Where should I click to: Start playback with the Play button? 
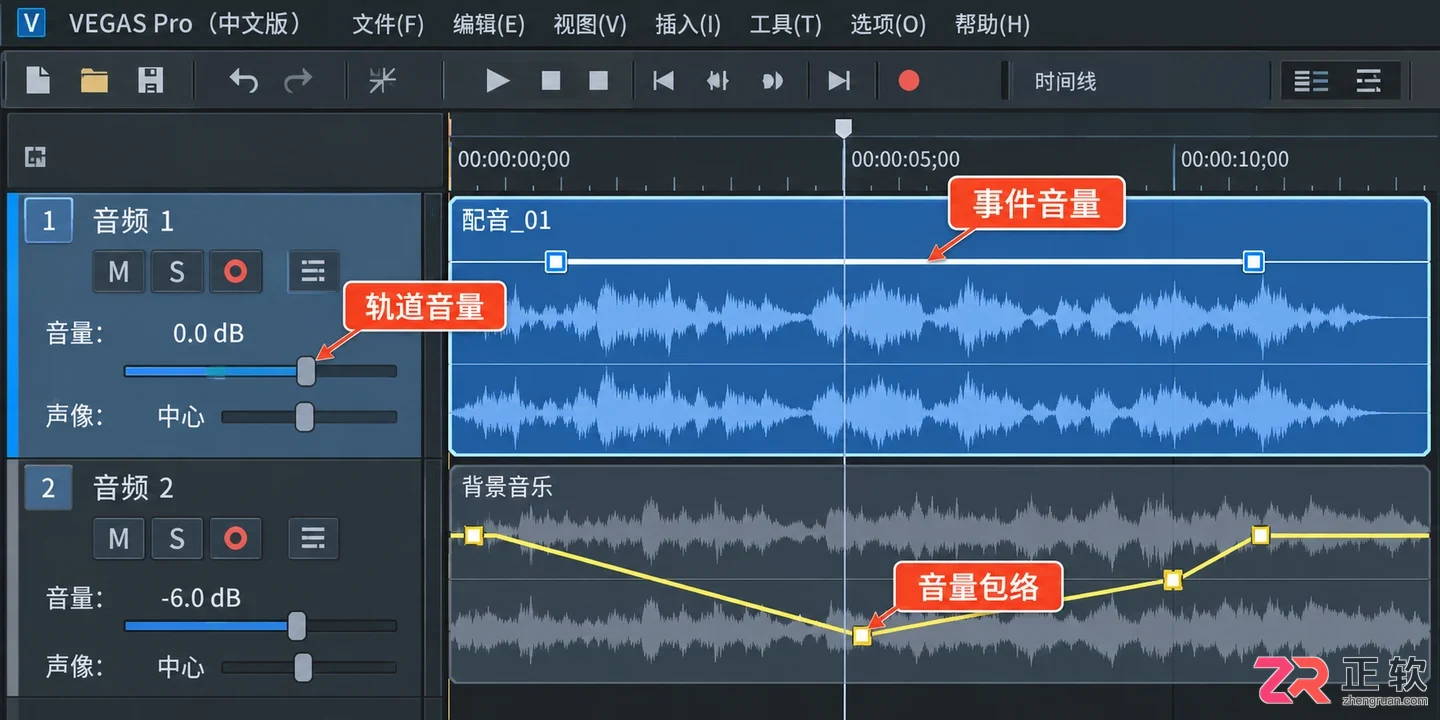[497, 80]
